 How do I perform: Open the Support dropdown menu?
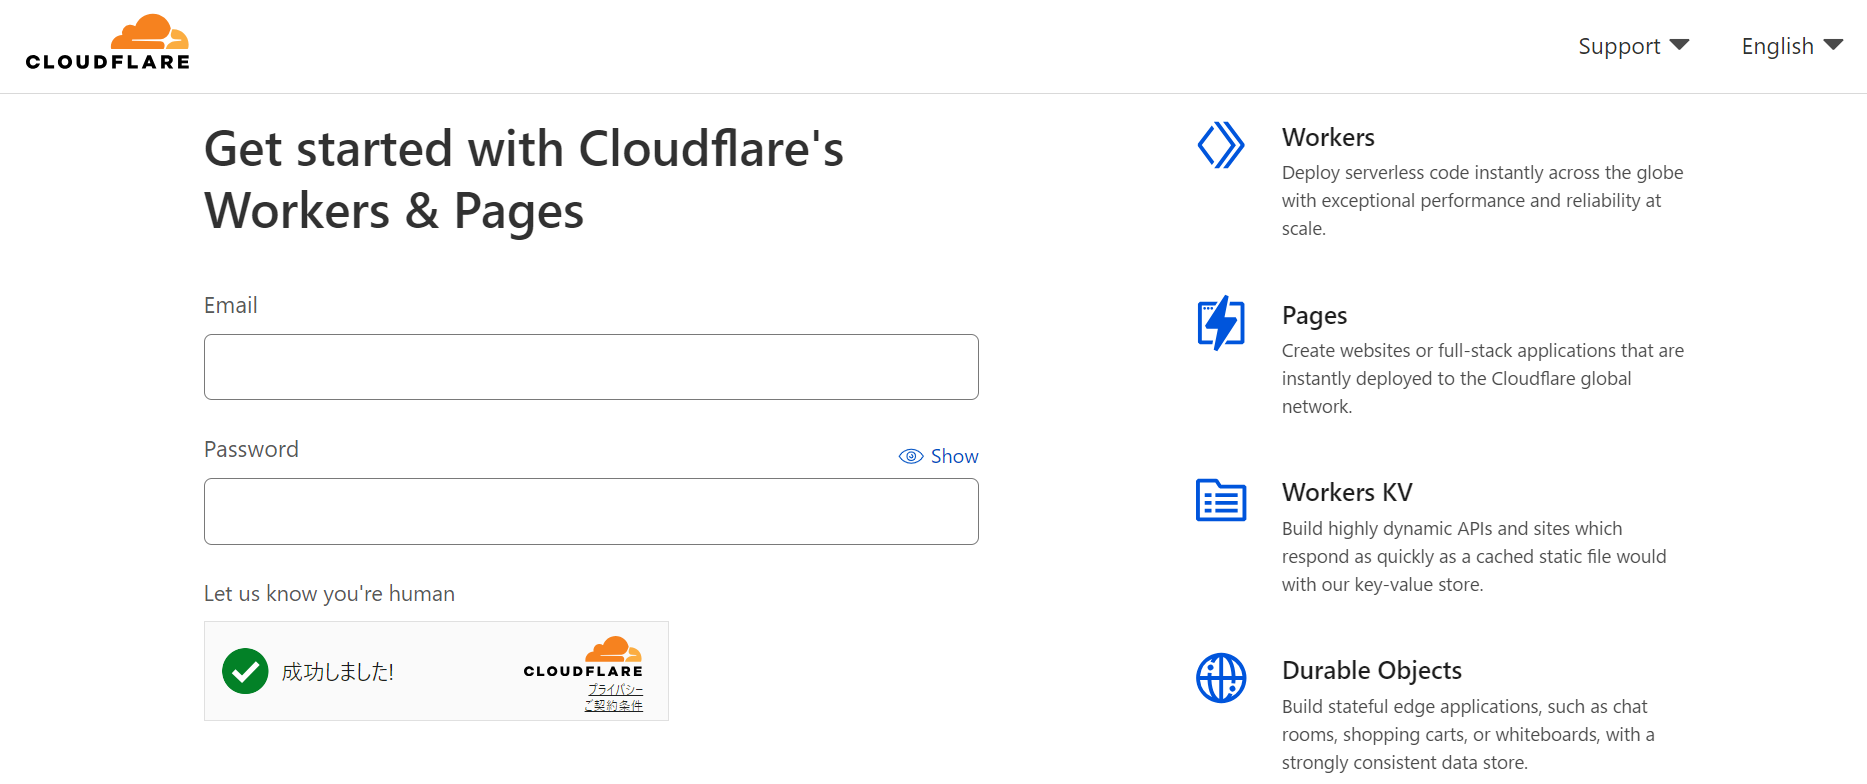(1633, 46)
